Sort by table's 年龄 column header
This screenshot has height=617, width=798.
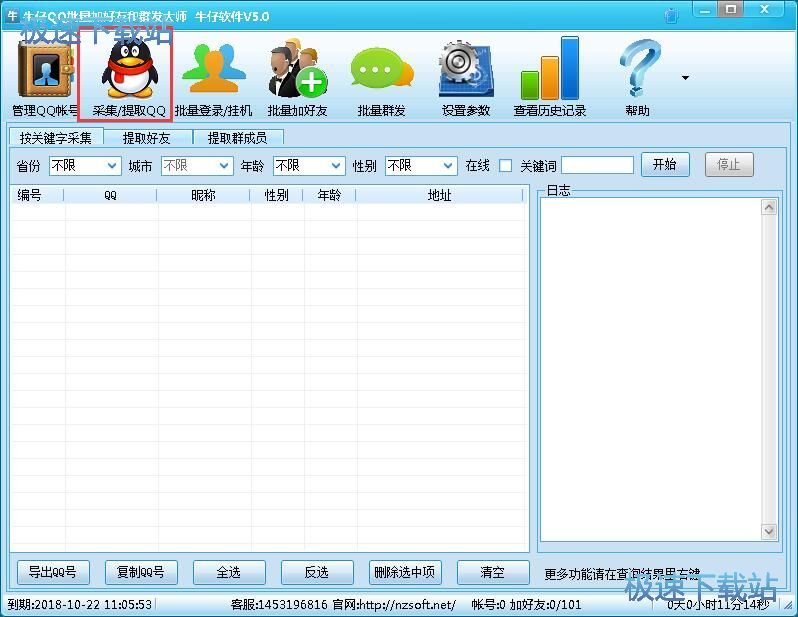click(329, 195)
